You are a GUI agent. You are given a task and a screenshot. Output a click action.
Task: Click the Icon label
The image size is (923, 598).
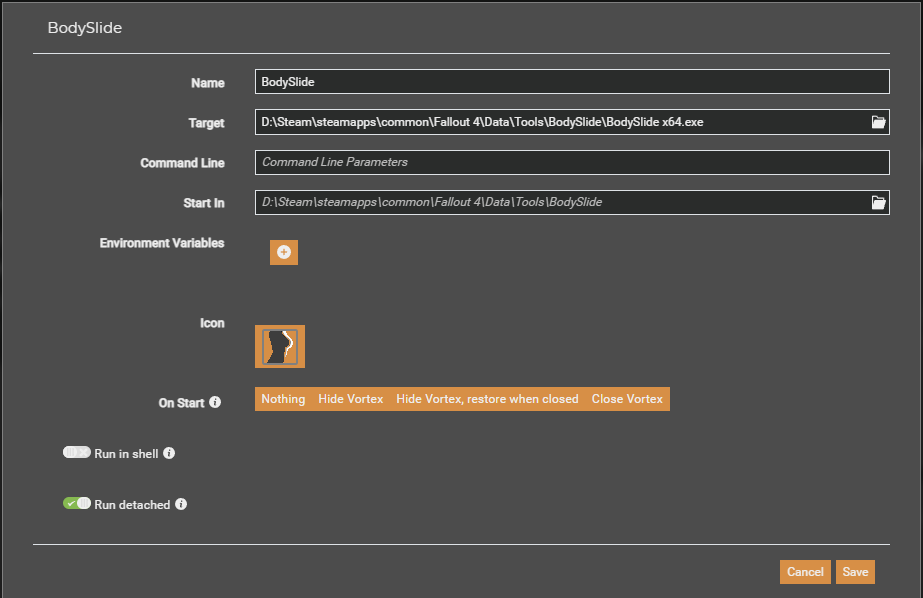212,323
